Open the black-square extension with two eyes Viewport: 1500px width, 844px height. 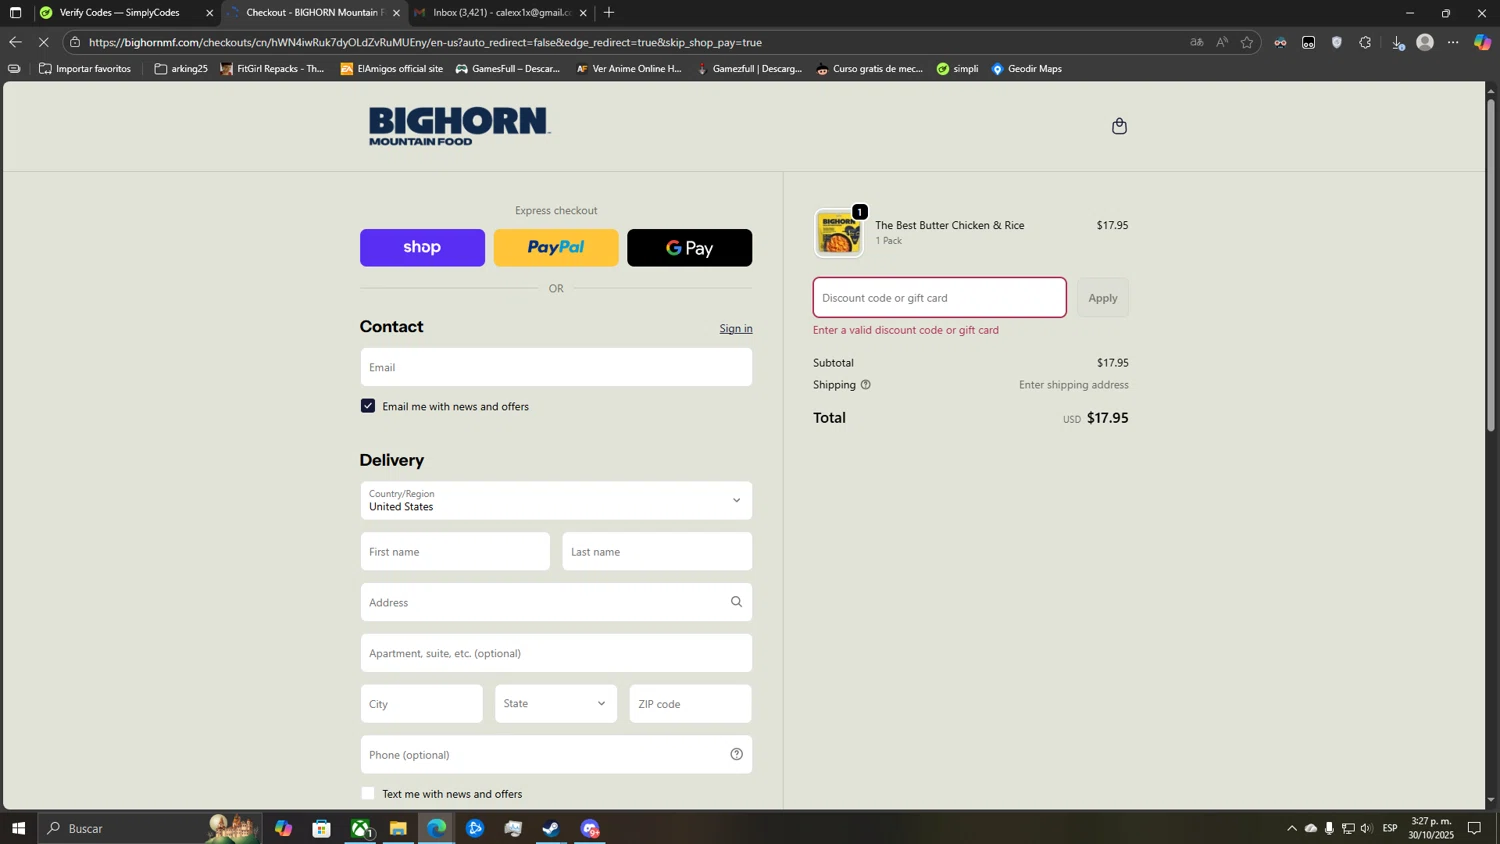click(x=1308, y=42)
